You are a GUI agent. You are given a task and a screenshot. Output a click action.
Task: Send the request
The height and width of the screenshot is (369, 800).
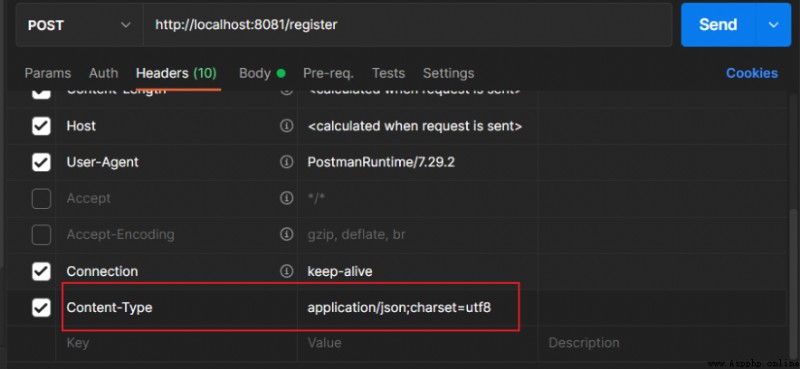pos(718,24)
